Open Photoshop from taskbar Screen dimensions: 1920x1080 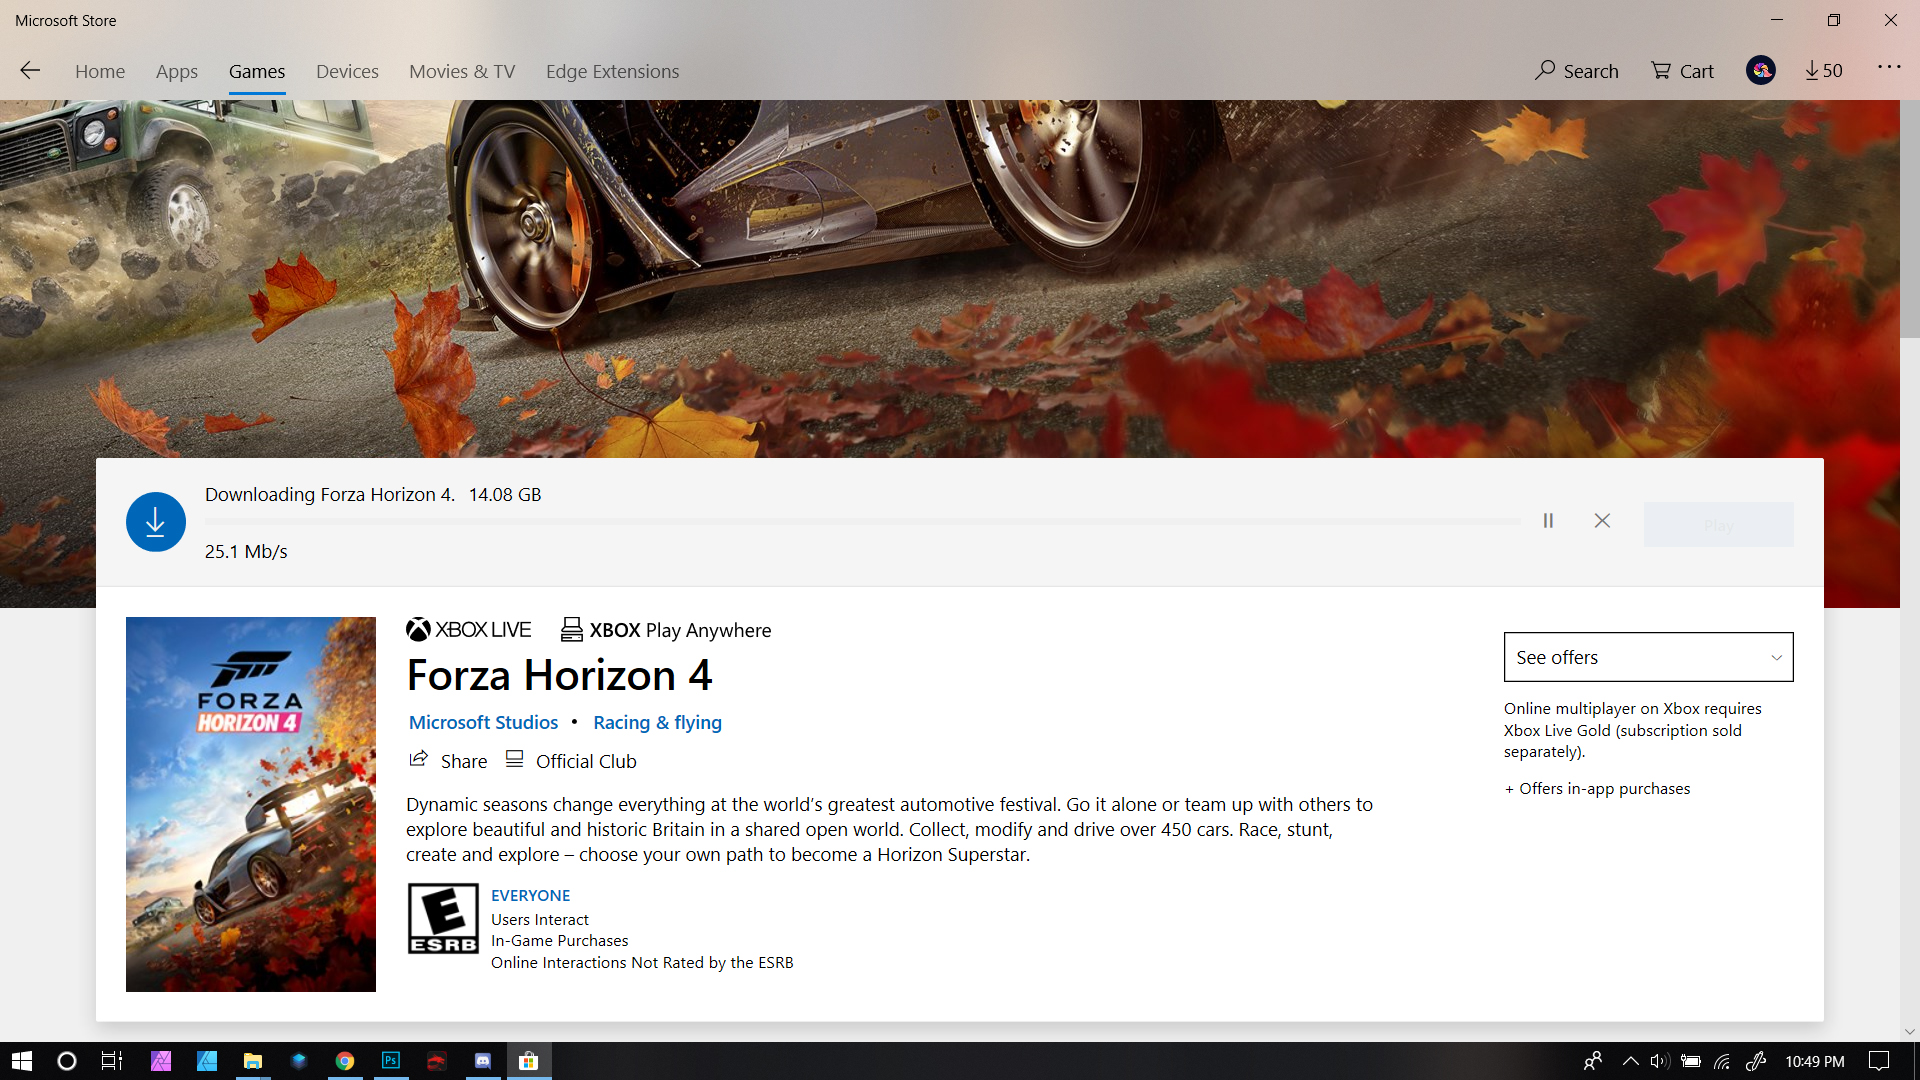click(x=391, y=1061)
